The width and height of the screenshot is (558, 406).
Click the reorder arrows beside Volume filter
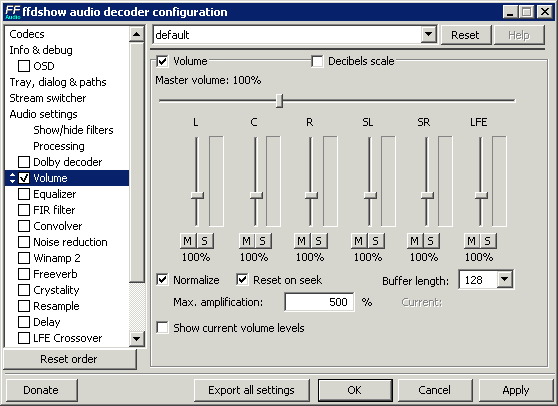tap(12, 178)
